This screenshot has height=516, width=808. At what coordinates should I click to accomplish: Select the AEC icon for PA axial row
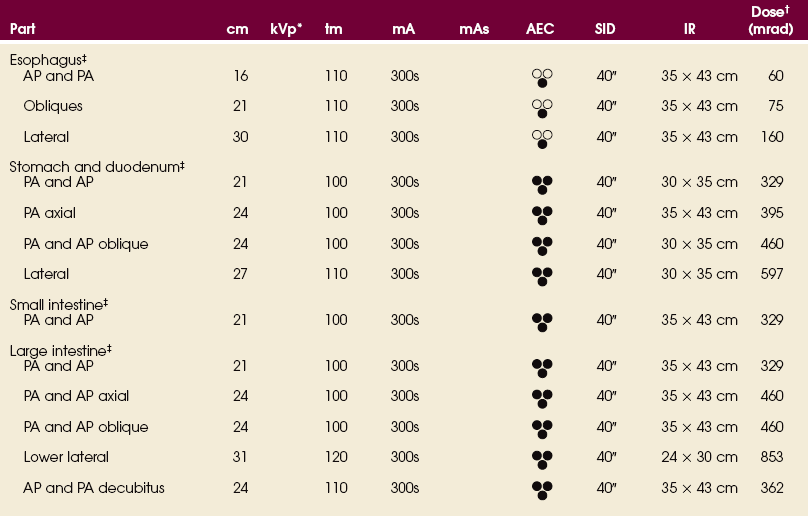click(542, 215)
